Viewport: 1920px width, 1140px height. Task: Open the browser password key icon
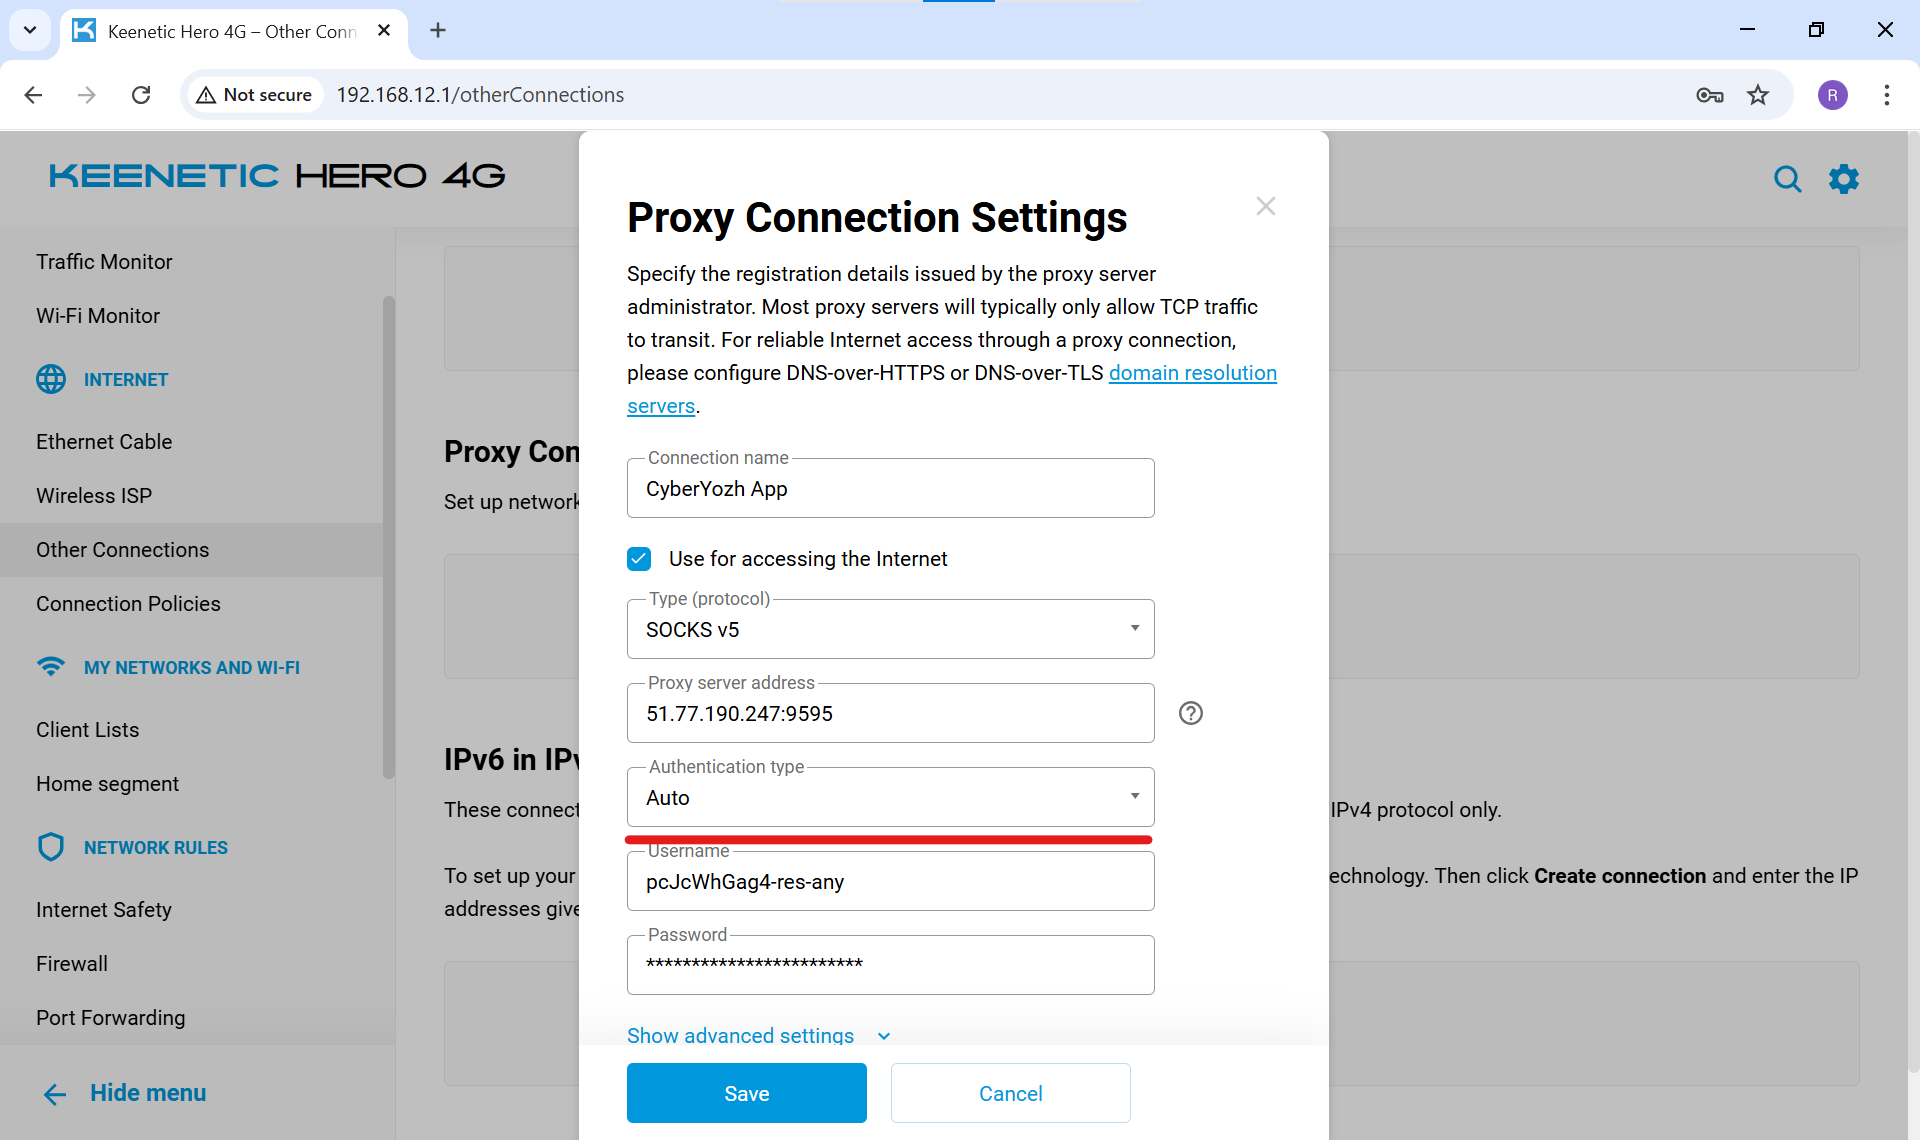(1709, 95)
